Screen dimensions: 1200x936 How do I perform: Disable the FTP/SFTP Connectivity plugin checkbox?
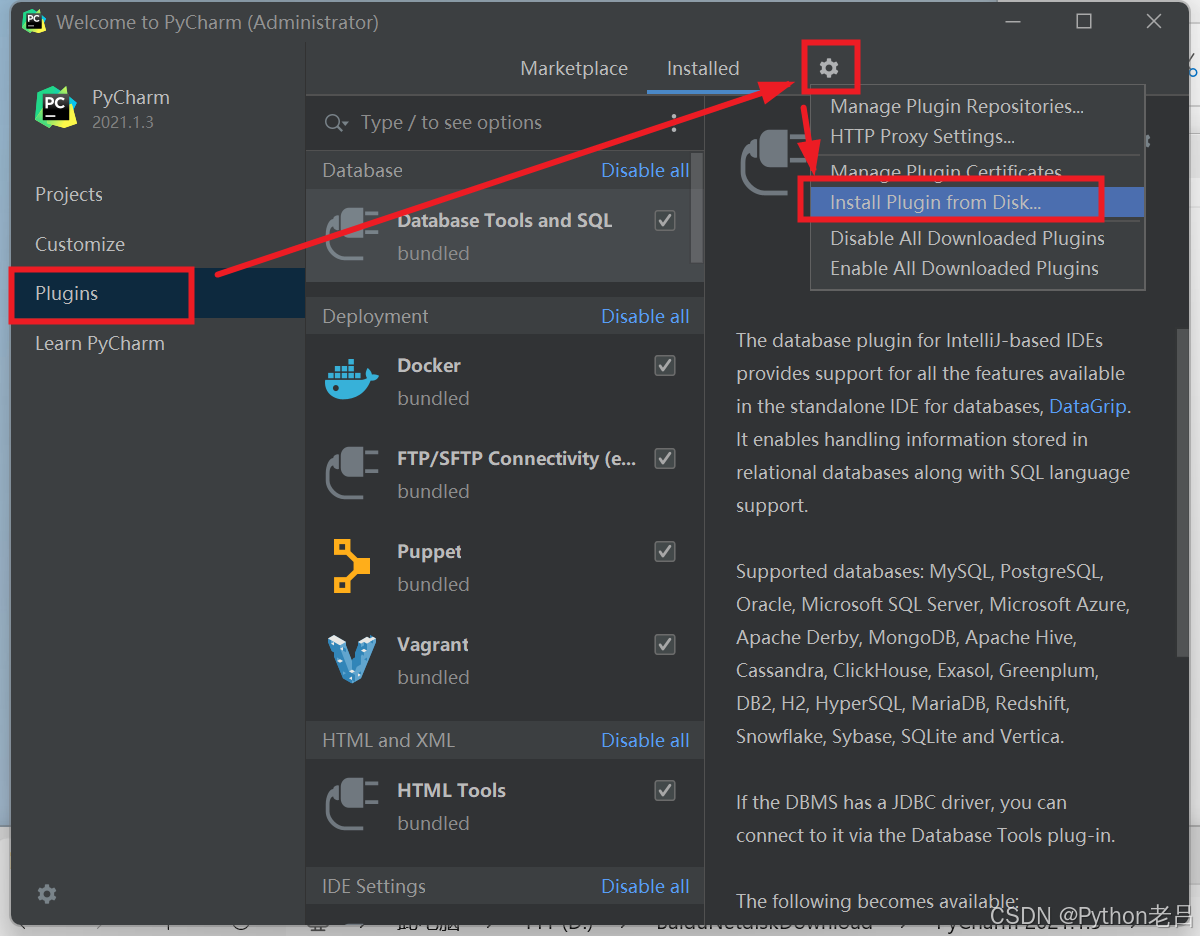point(665,458)
